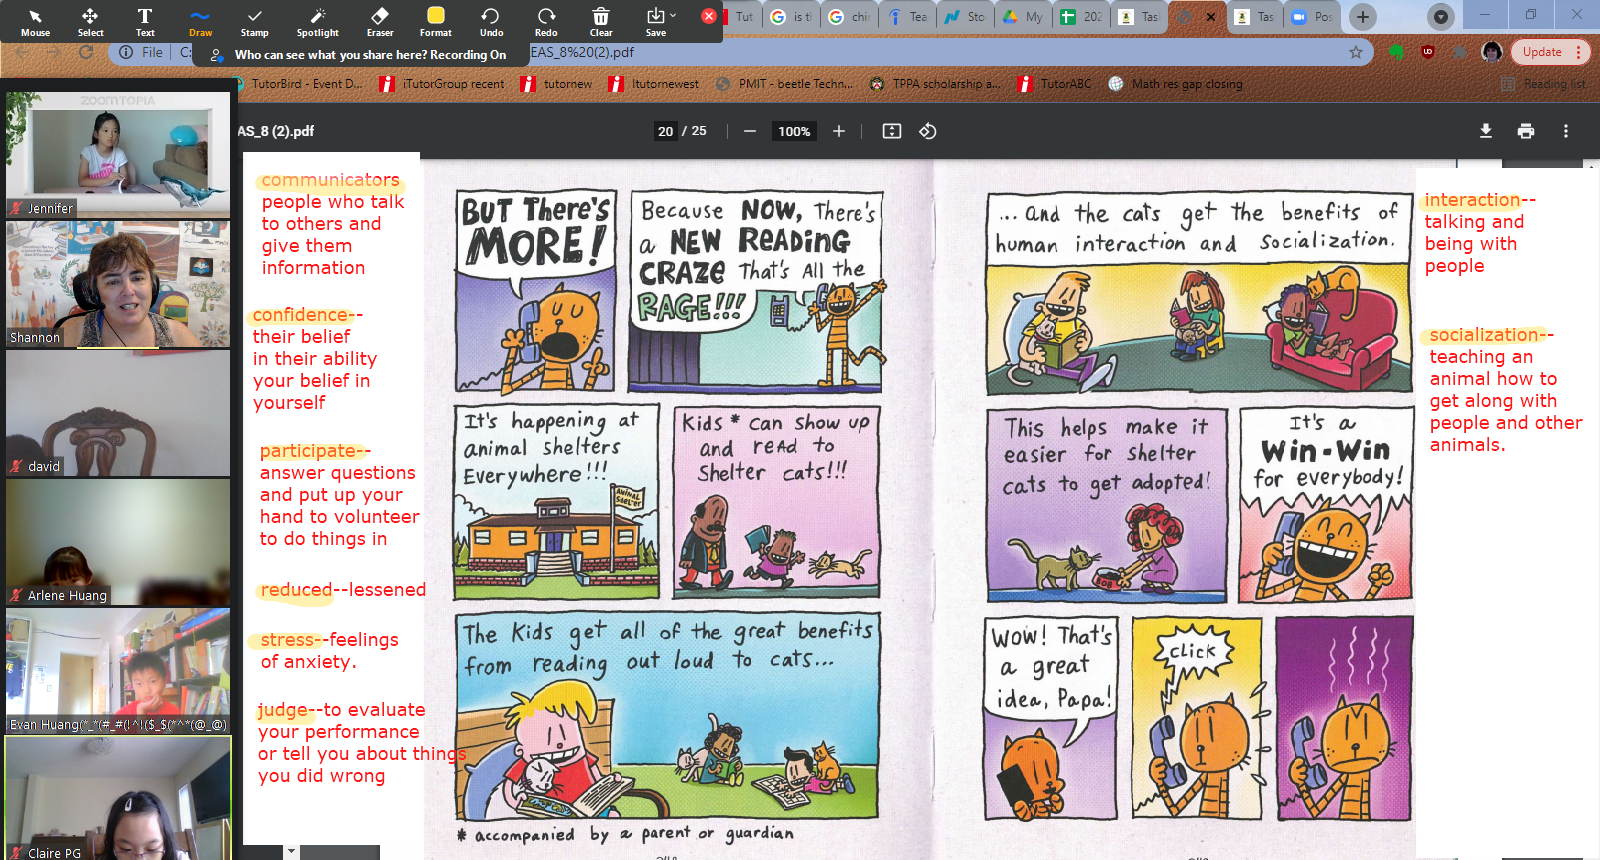Select Shannon's video thumbnail

[118, 284]
